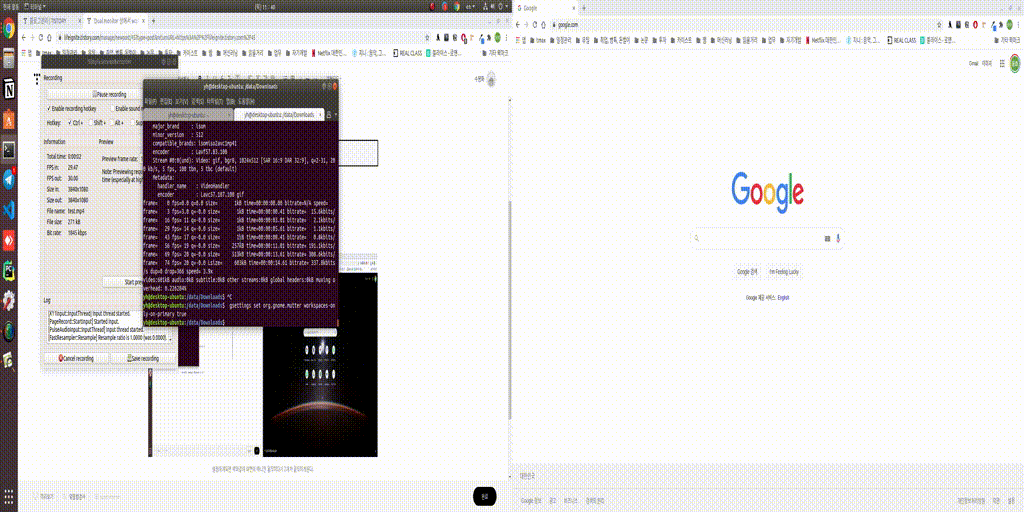Toggle the Shift hotkey modifier checkbox
1024x512 pixels.
tap(98, 122)
